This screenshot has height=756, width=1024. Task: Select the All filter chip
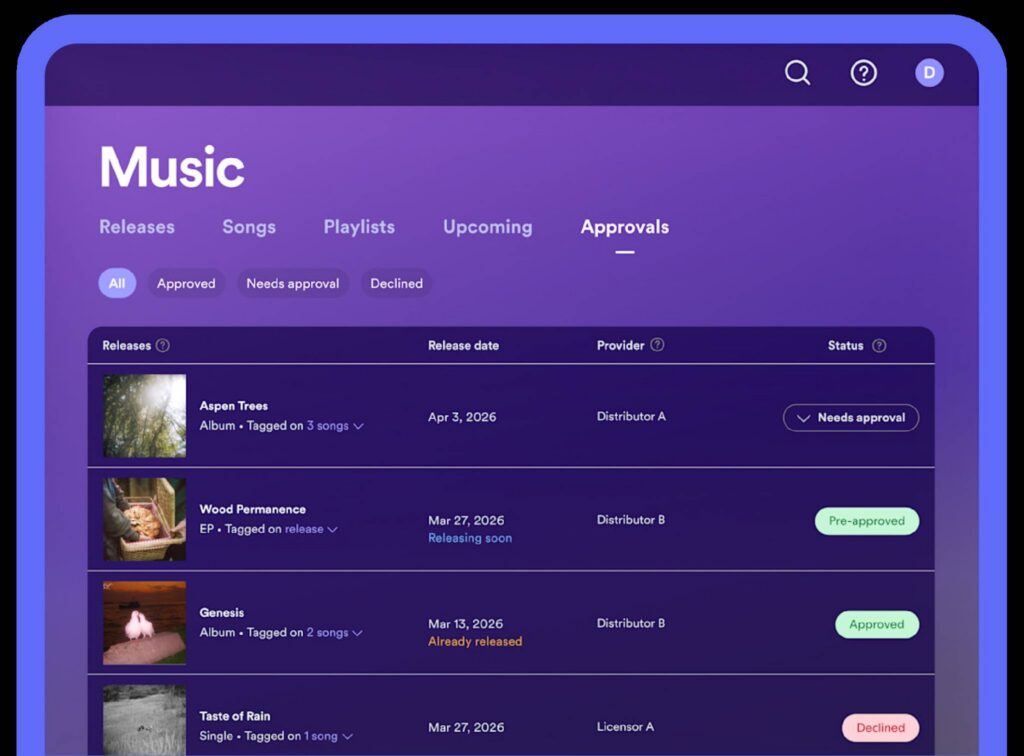click(x=117, y=284)
